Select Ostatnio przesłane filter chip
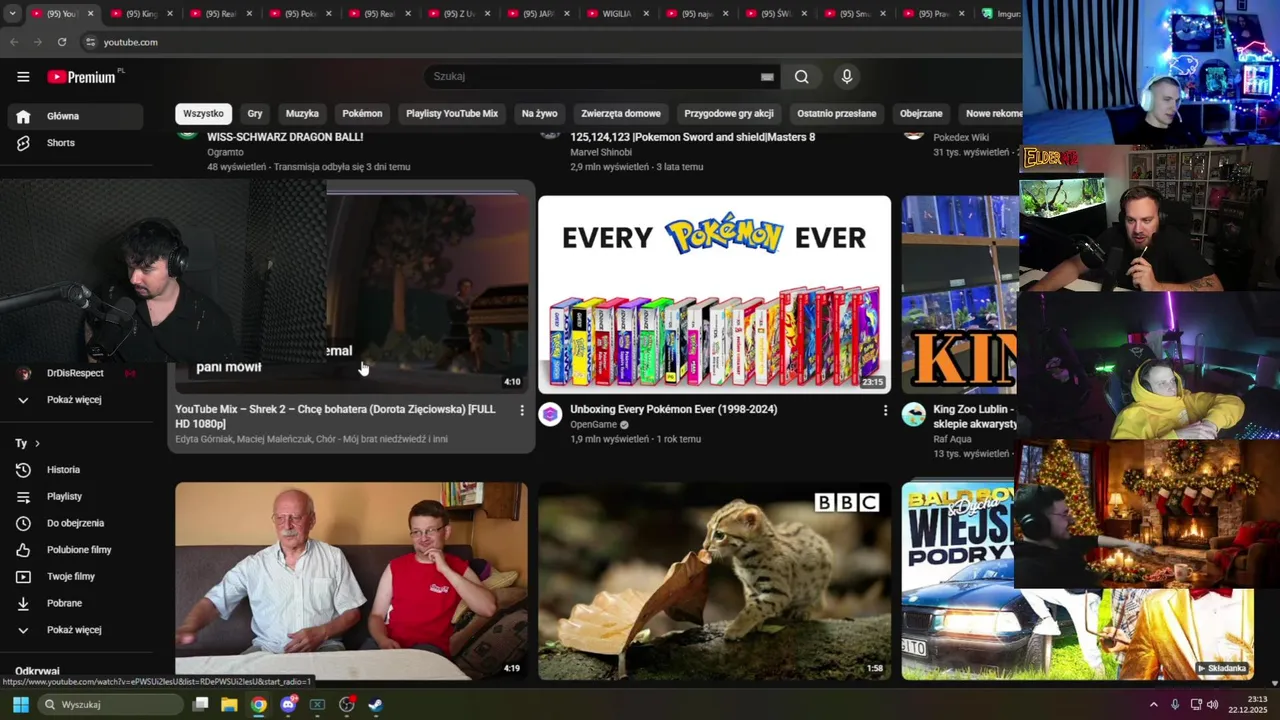The image size is (1280, 720). (x=837, y=114)
